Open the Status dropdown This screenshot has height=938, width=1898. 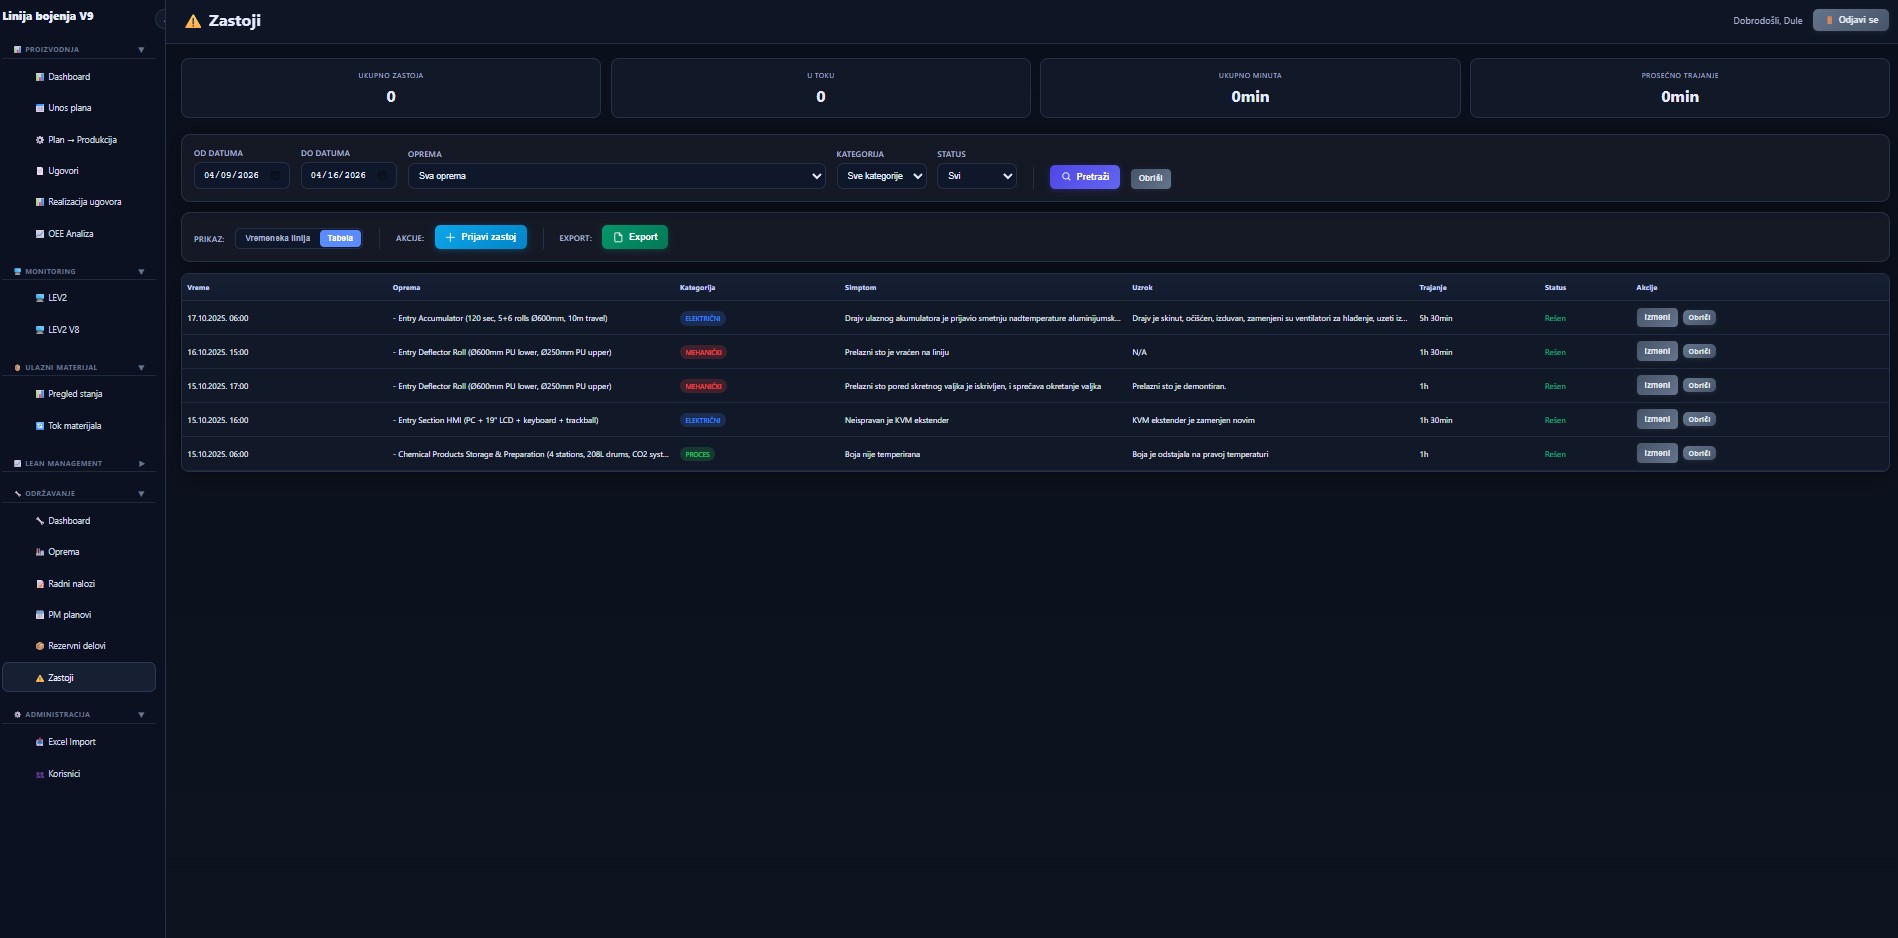[977, 176]
